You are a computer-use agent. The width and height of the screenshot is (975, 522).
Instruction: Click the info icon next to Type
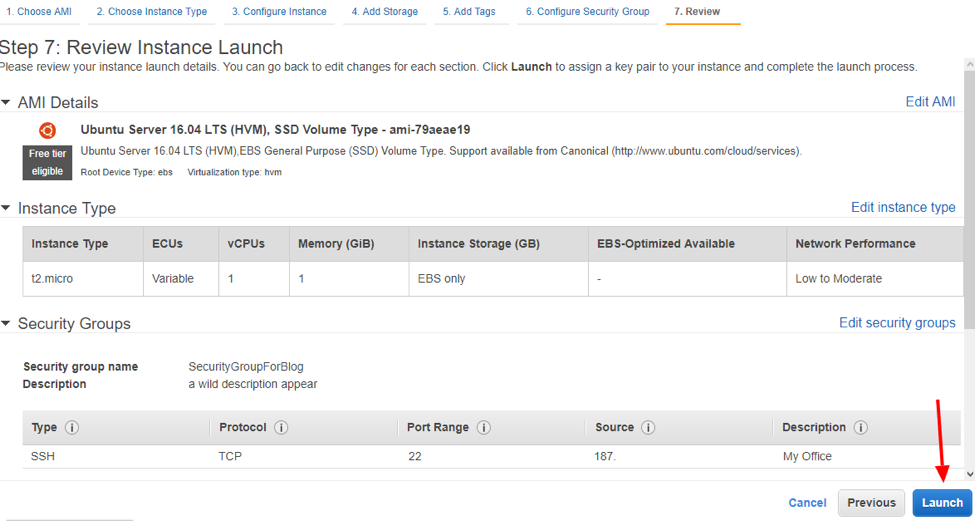coord(72,428)
